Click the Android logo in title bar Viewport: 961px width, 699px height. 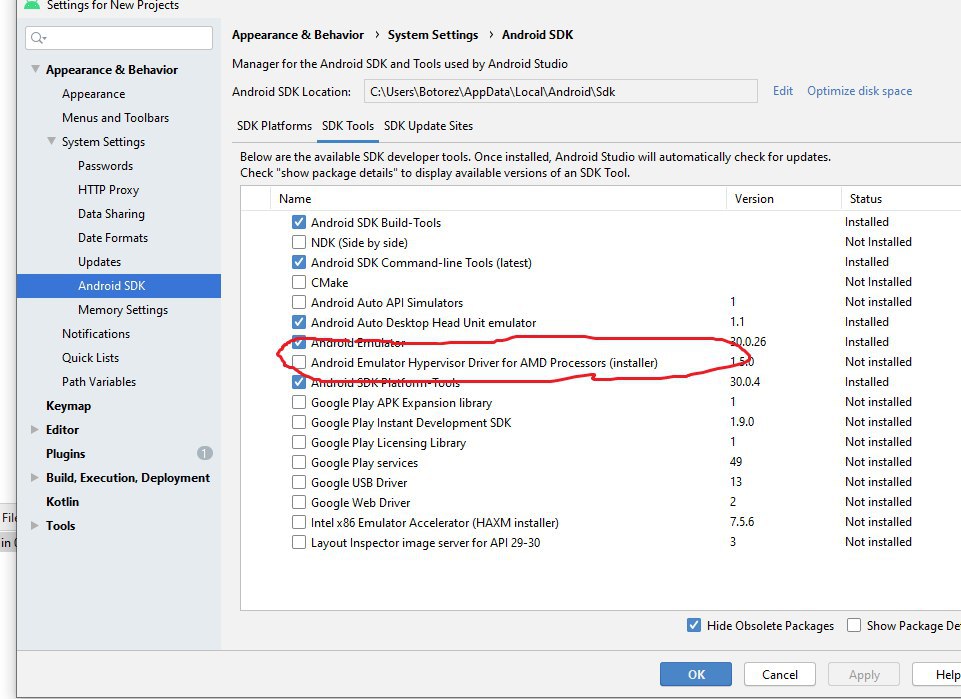(x=32, y=4)
